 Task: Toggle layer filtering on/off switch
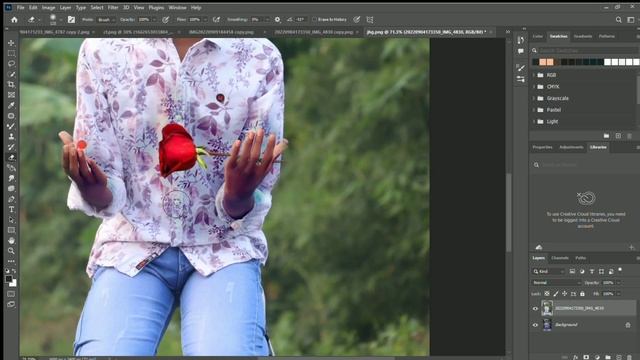(620, 270)
